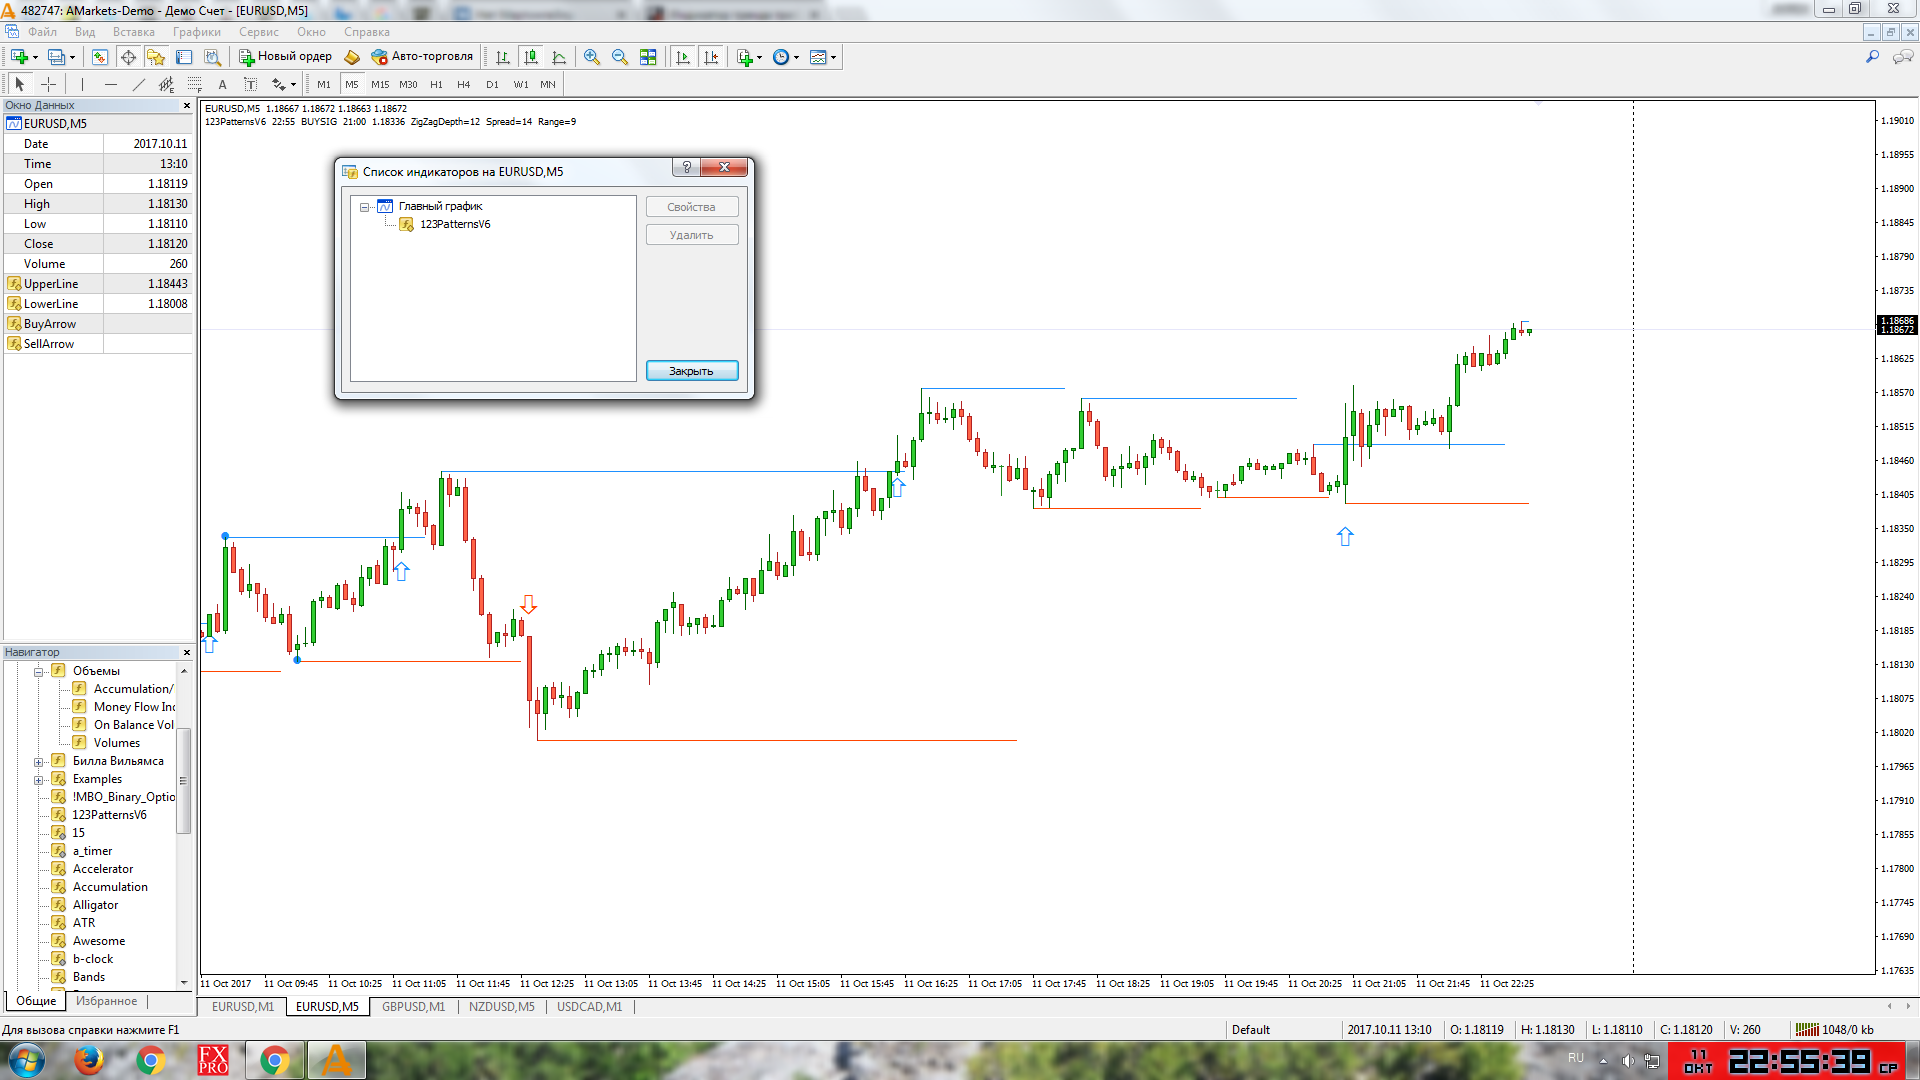The width and height of the screenshot is (1920, 1080).
Task: Click the Navigator panel scrollbar thumb
Action: click(x=183, y=780)
